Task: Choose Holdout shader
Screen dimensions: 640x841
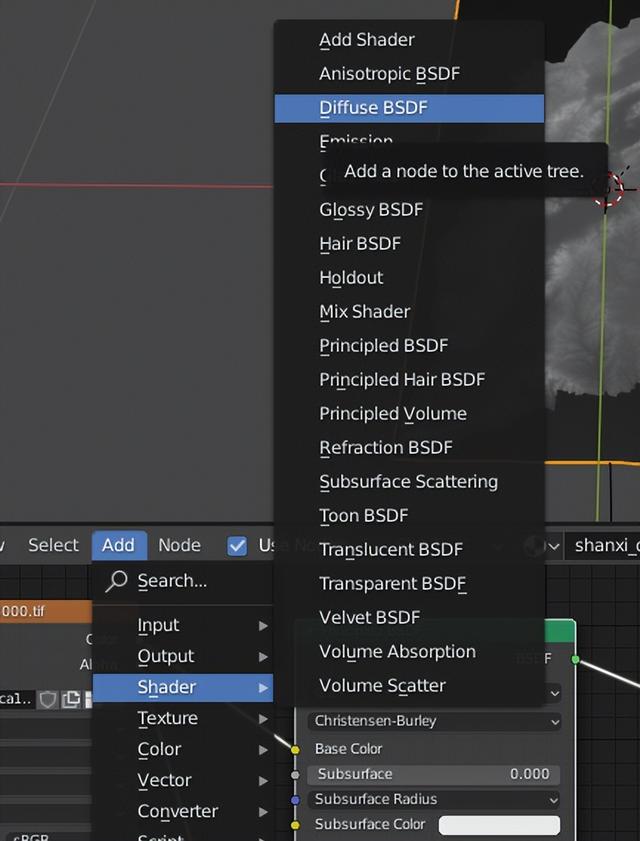Action: [x=409, y=278]
